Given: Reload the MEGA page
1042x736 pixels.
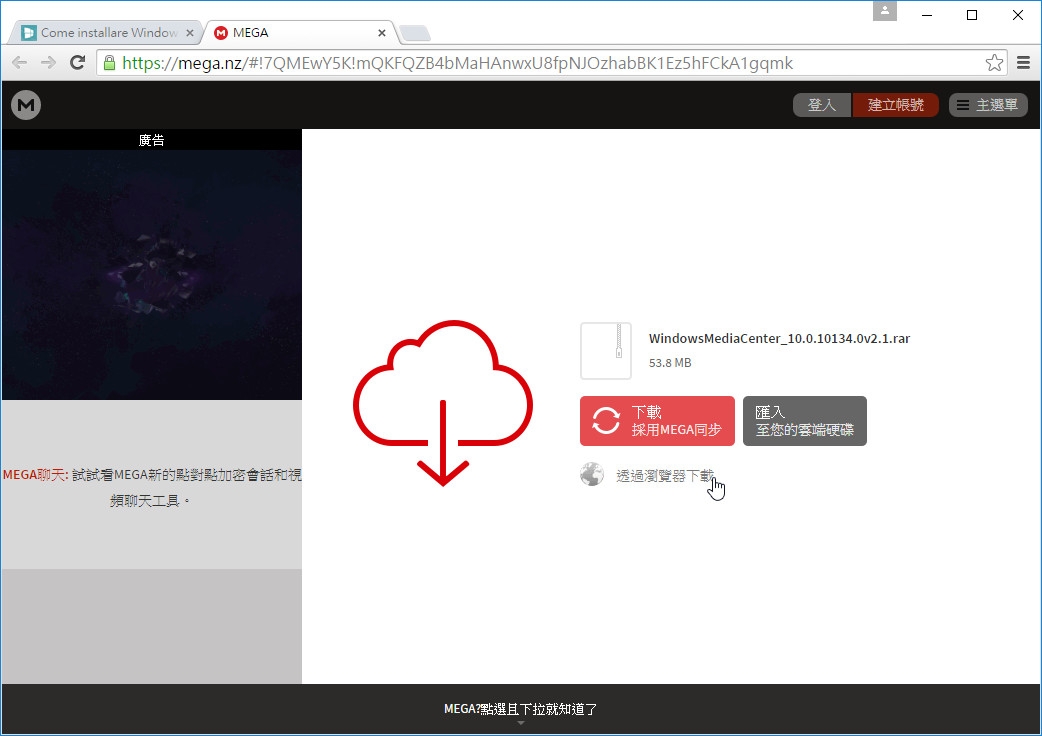Looking at the screenshot, I should (x=78, y=63).
